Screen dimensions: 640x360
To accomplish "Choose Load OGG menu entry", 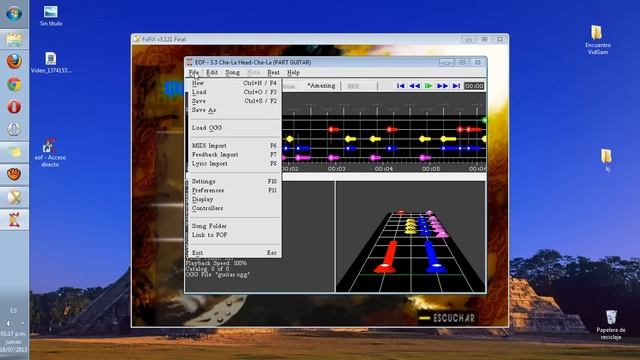I will (x=233, y=128).
